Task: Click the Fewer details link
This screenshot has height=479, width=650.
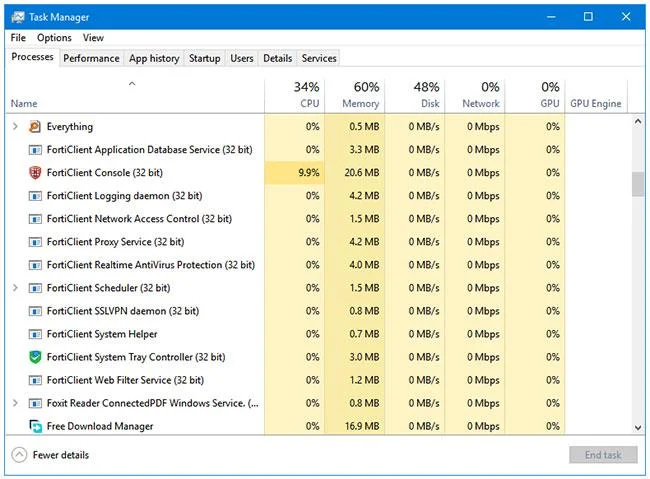Action: [x=61, y=455]
